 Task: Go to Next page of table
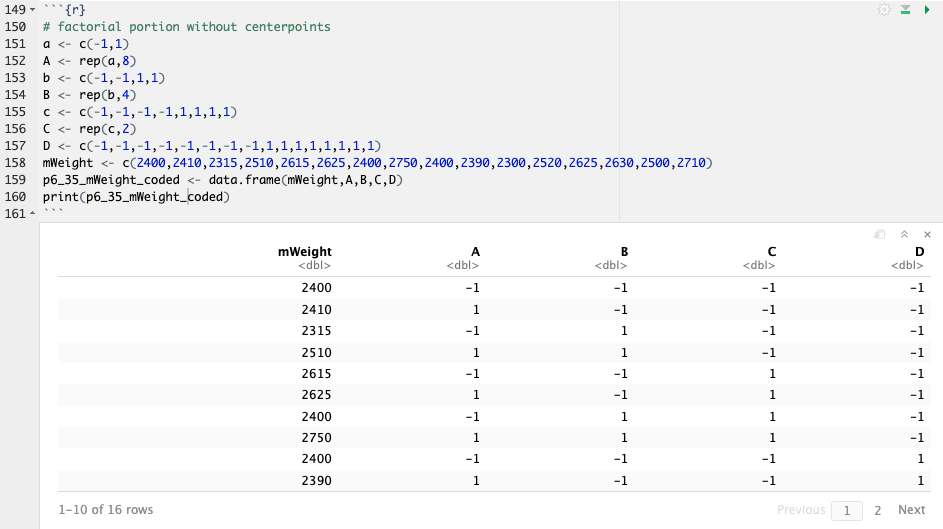[911, 510]
